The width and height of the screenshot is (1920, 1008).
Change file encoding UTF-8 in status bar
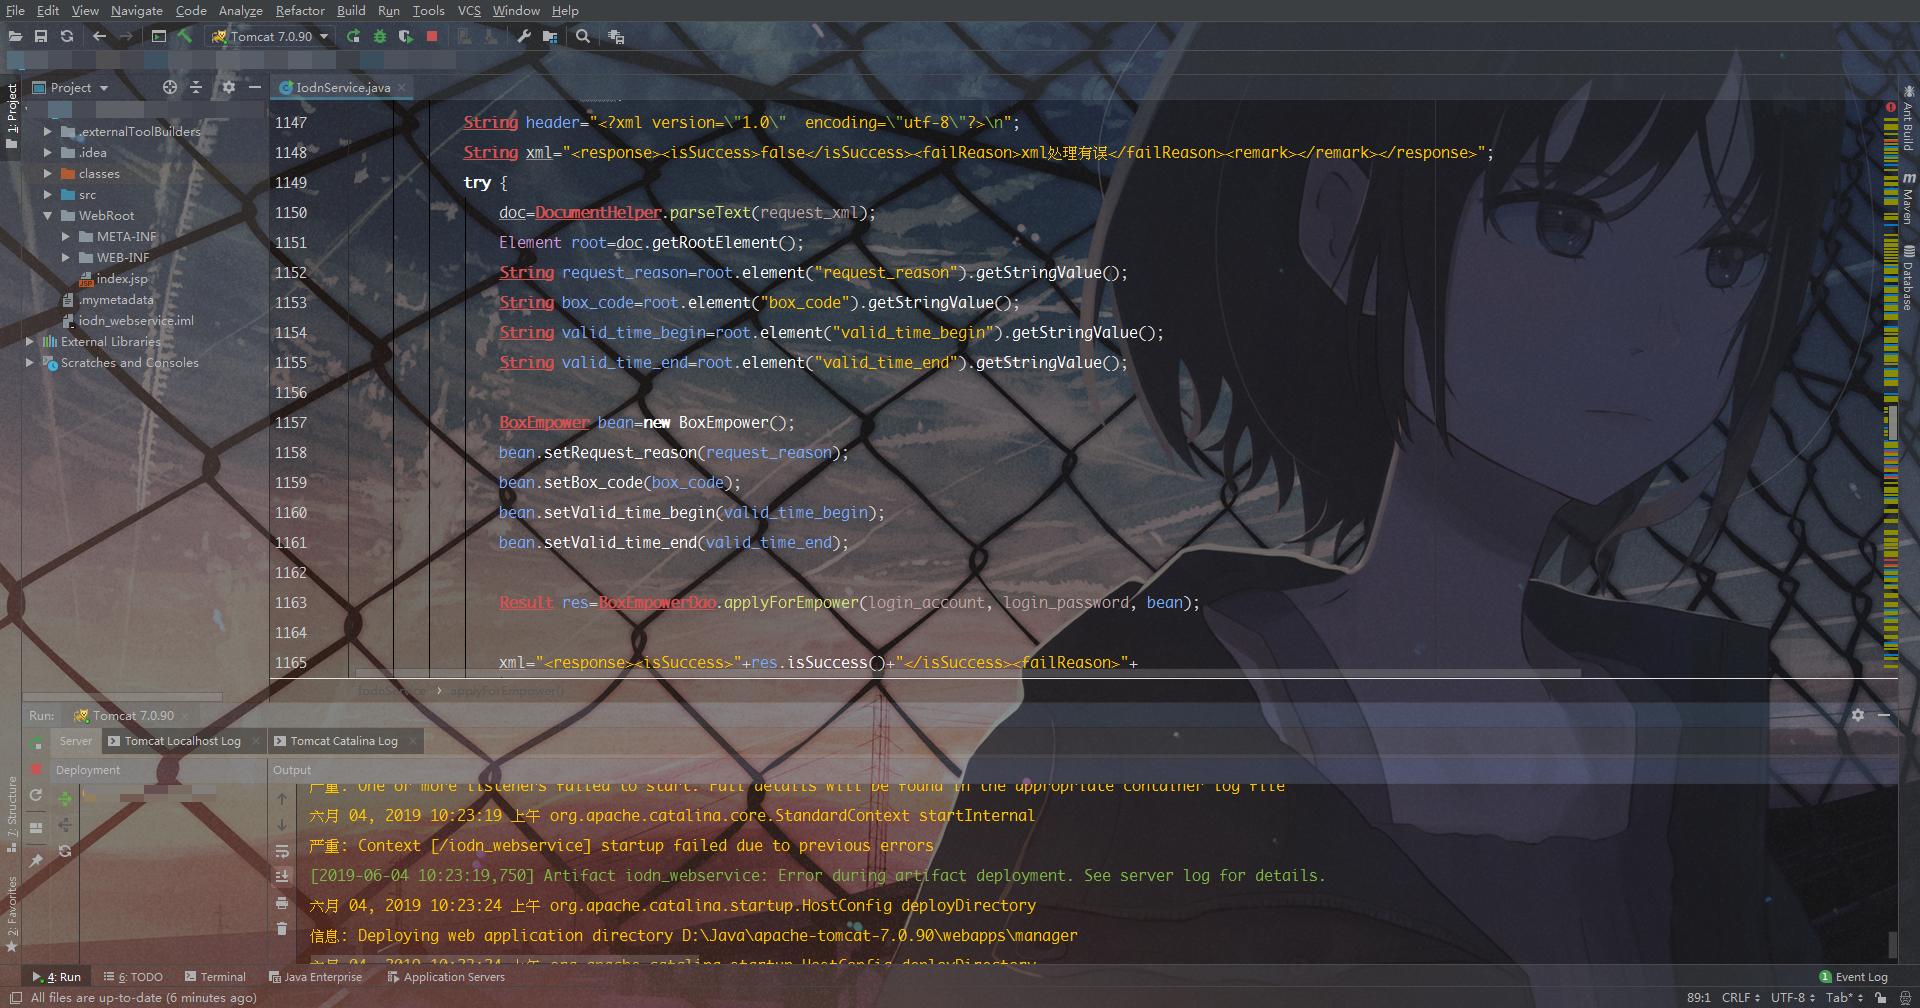pyautogui.click(x=1793, y=997)
